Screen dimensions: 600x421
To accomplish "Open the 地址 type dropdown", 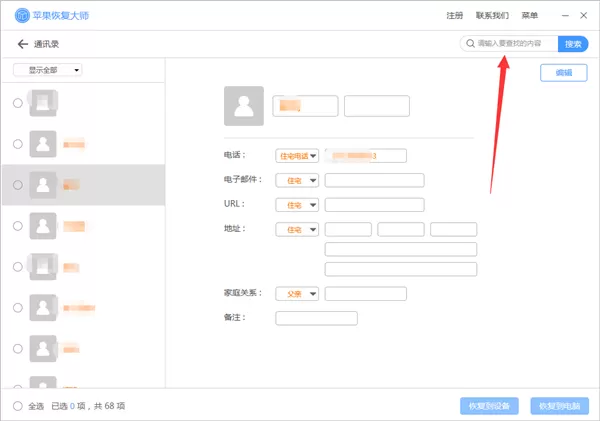I will [x=297, y=230].
